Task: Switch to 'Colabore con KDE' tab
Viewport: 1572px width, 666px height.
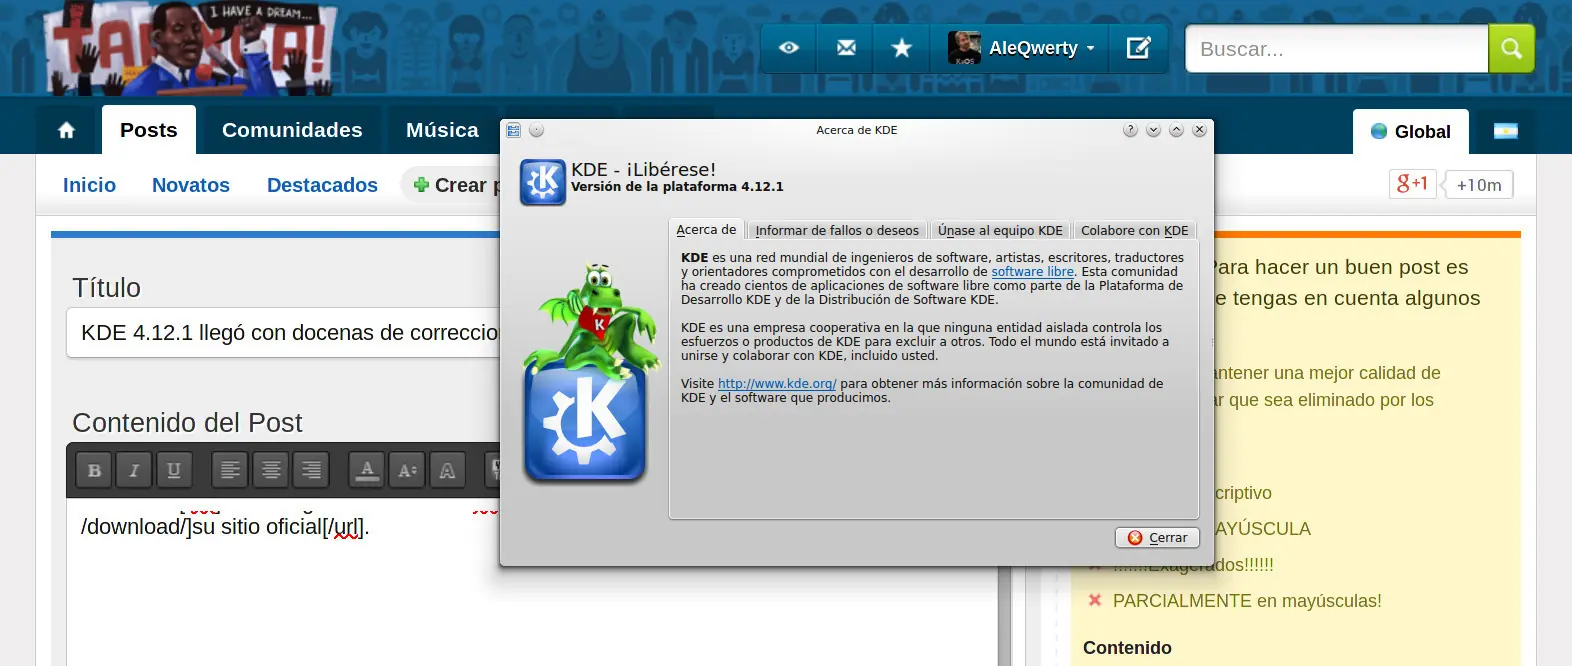Action: click(1135, 231)
